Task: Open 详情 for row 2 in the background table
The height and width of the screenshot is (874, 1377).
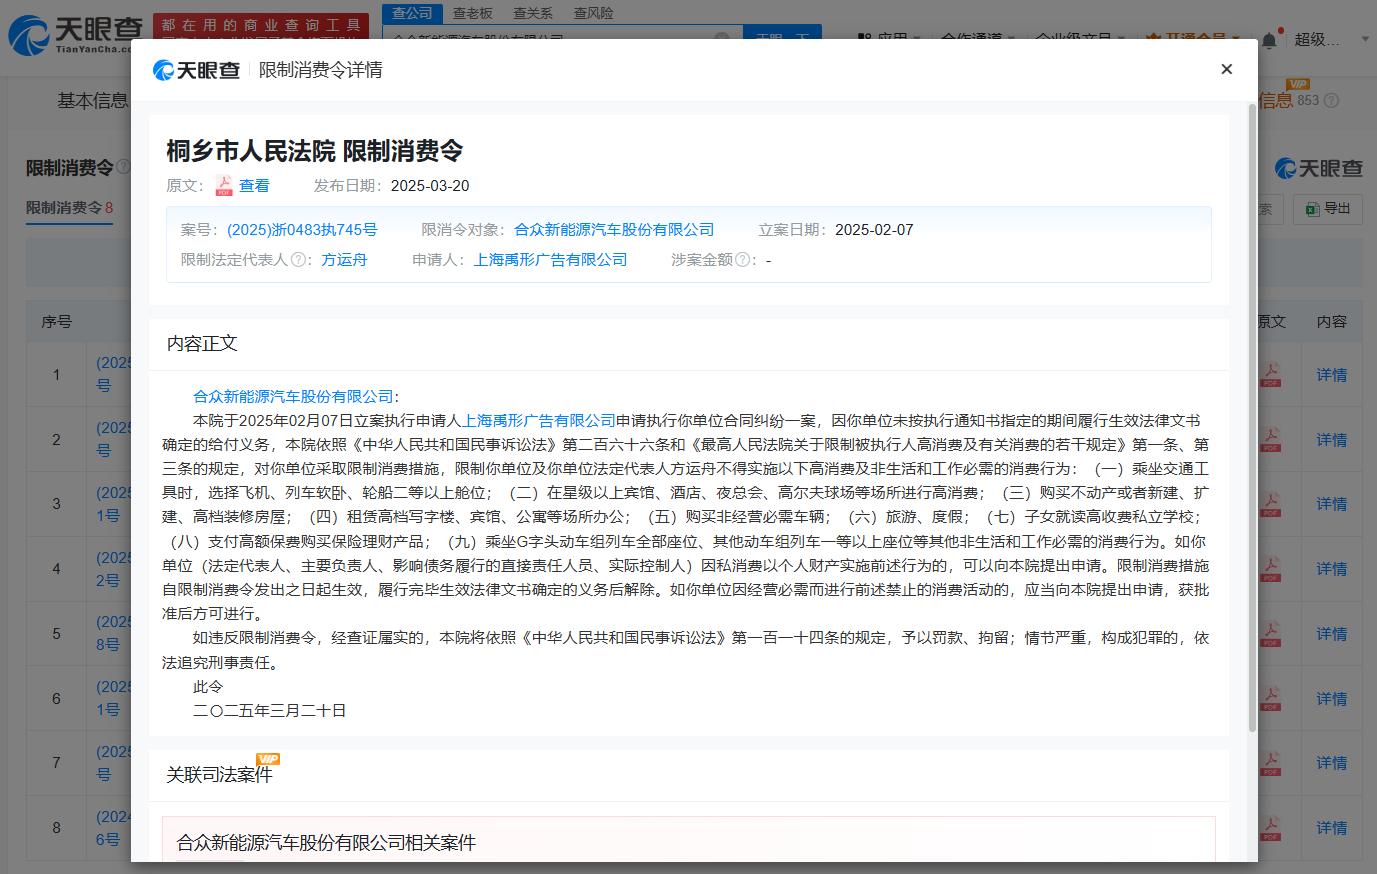Action: (x=1331, y=440)
